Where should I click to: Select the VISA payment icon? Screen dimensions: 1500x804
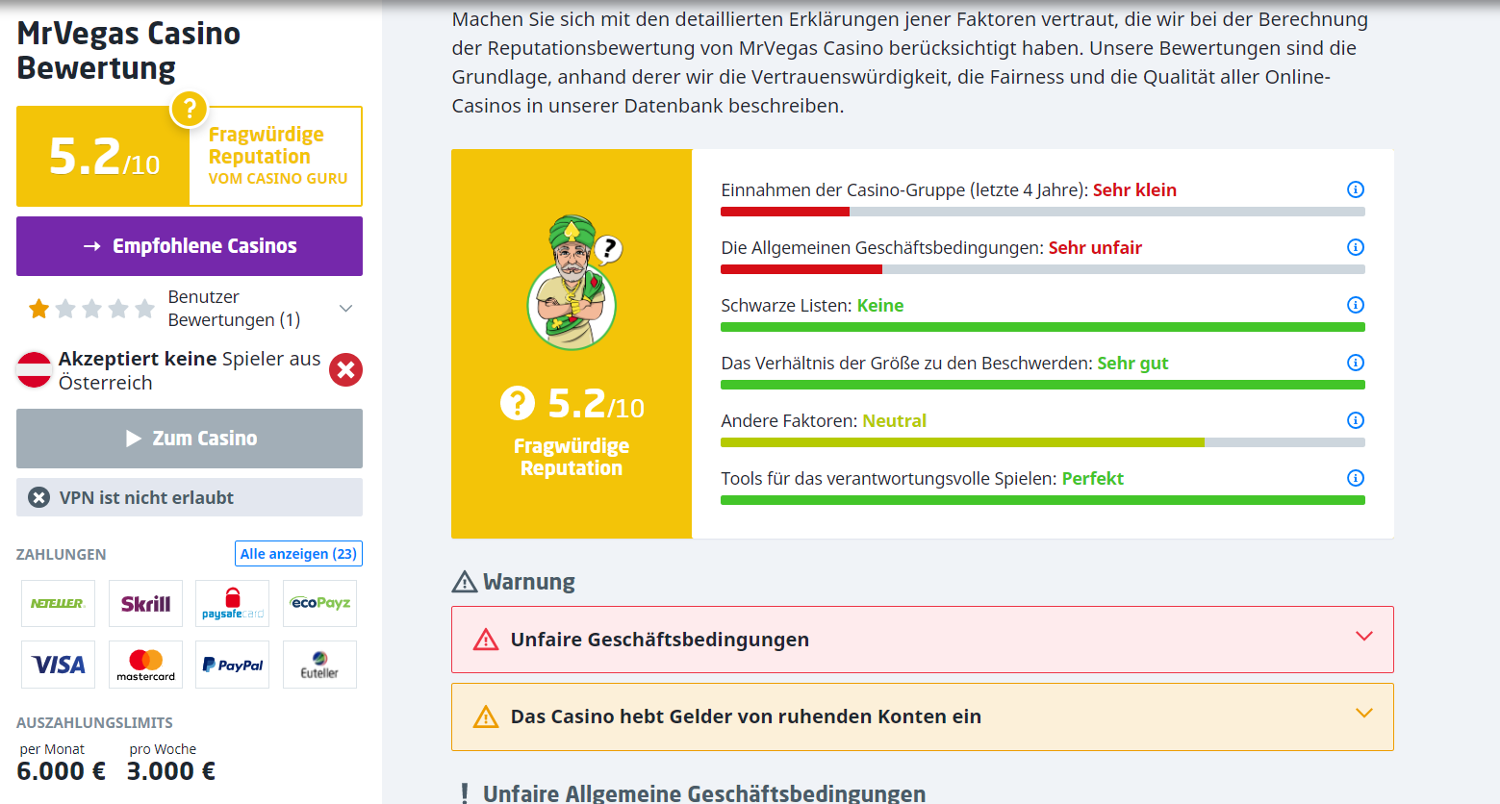pos(57,664)
